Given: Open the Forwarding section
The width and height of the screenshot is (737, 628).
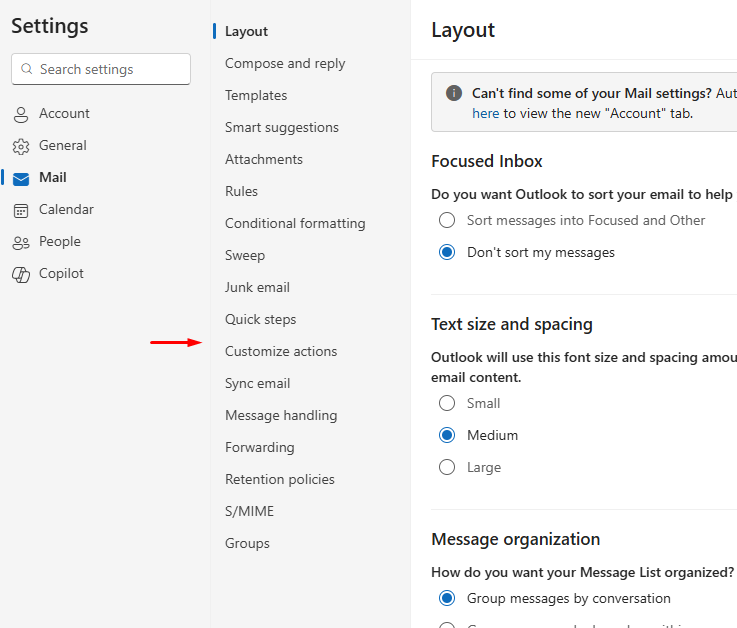Looking at the screenshot, I should [x=259, y=447].
